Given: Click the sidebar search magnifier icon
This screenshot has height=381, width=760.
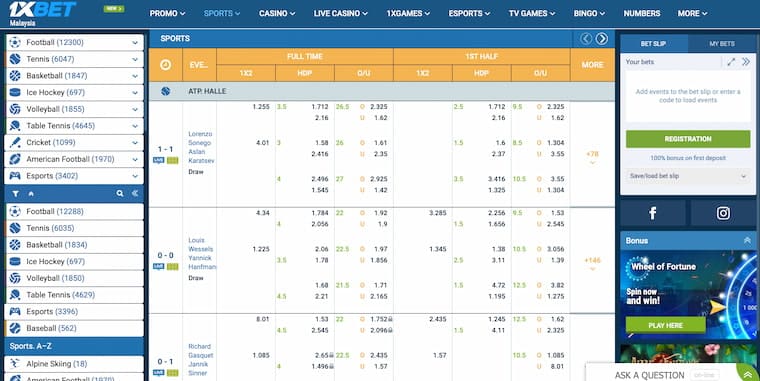Looking at the screenshot, I should tap(120, 193).
